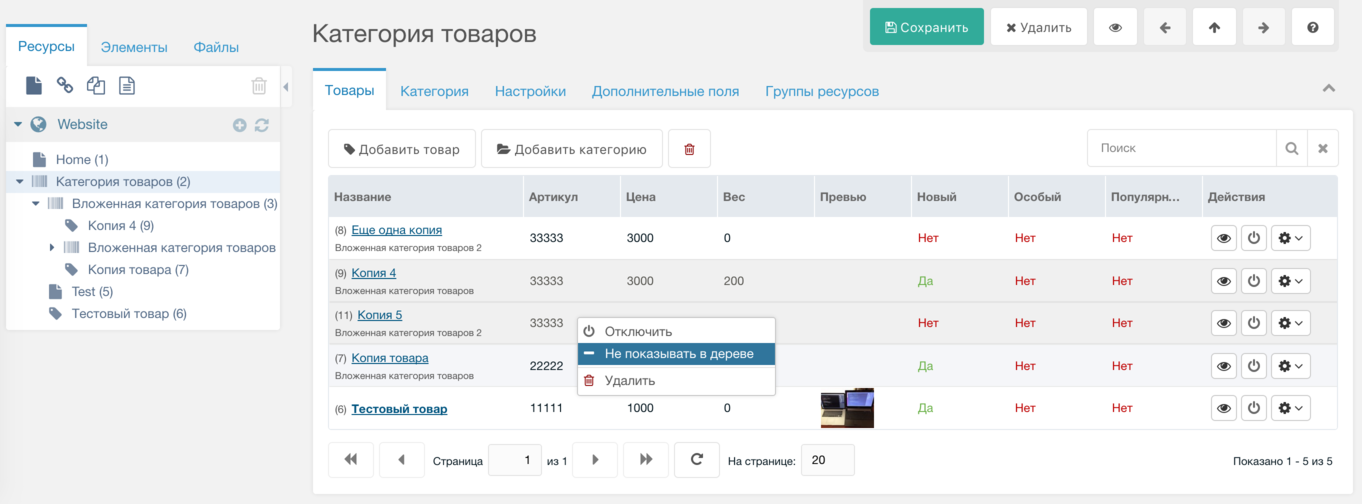
Task: Go up to the parent with the up arrow
Action: point(1214,28)
